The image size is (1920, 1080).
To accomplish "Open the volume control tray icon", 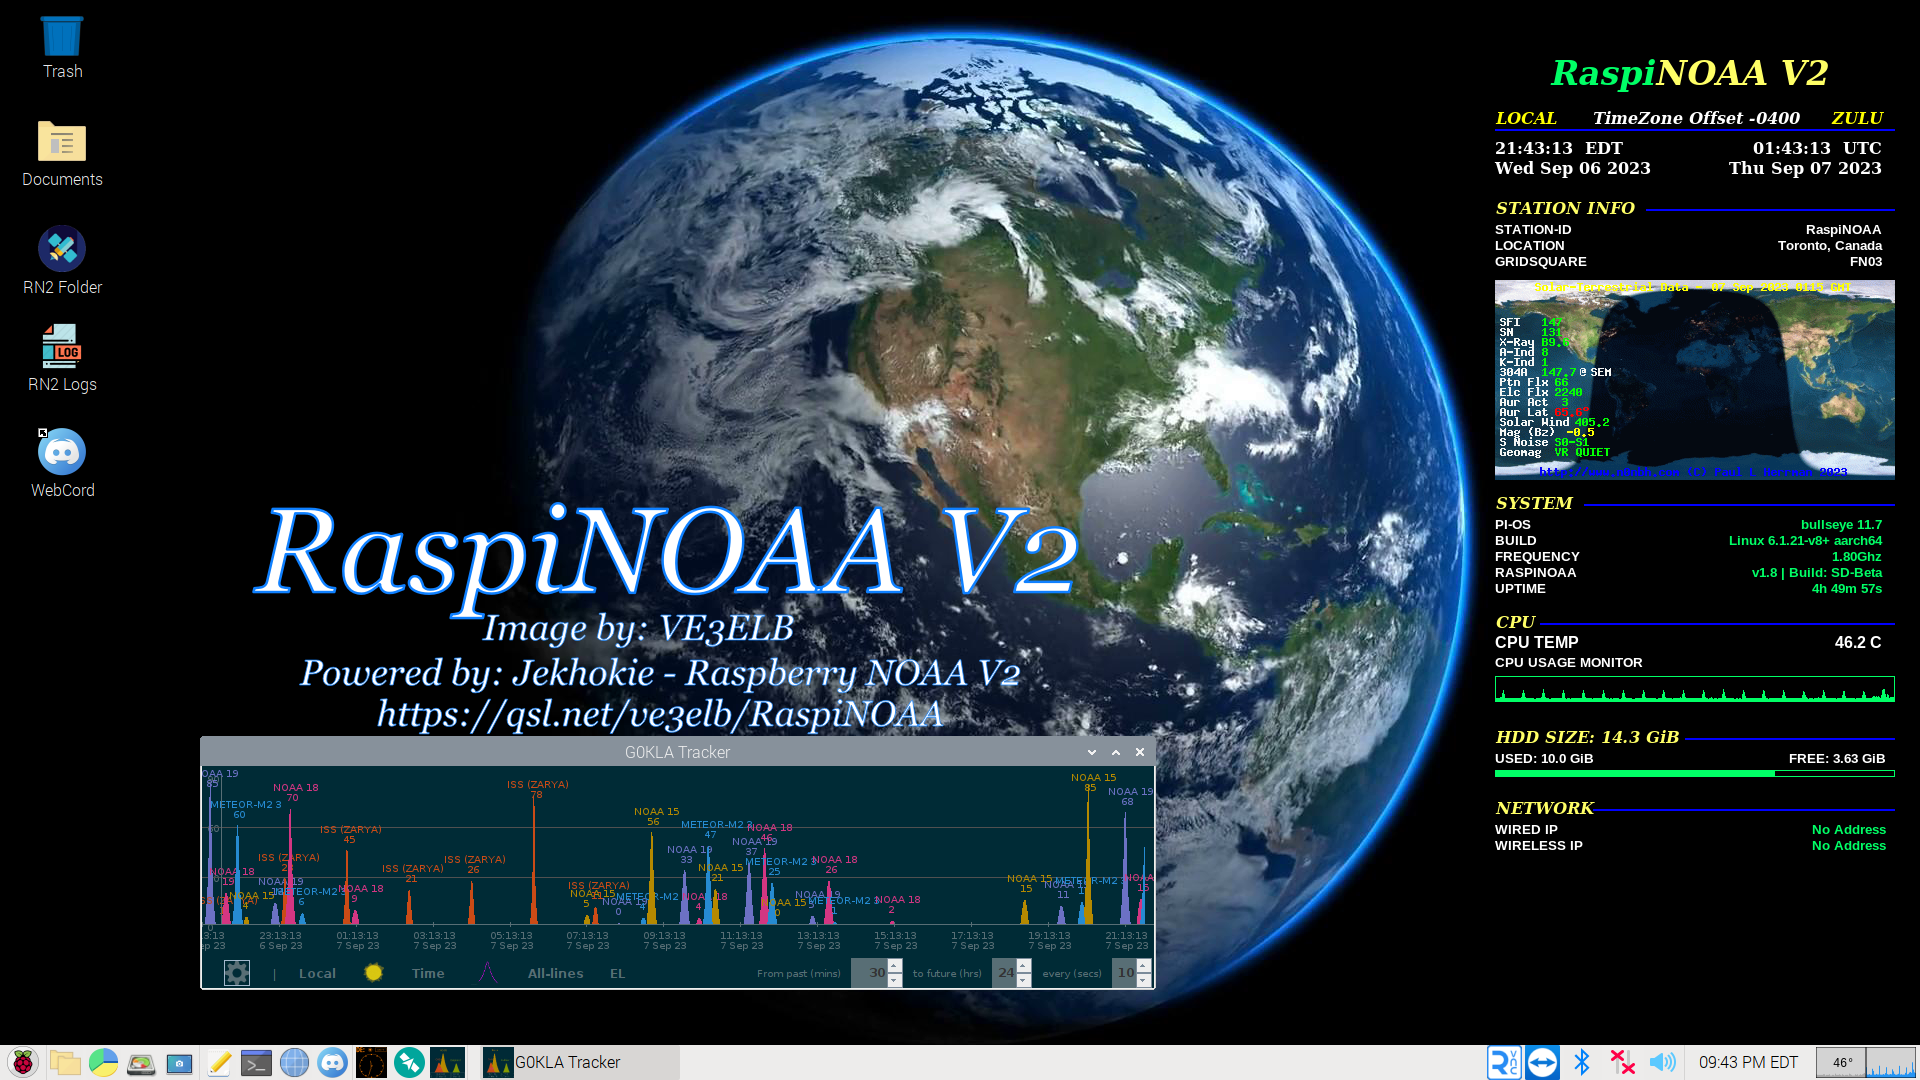I will tap(1662, 1062).
